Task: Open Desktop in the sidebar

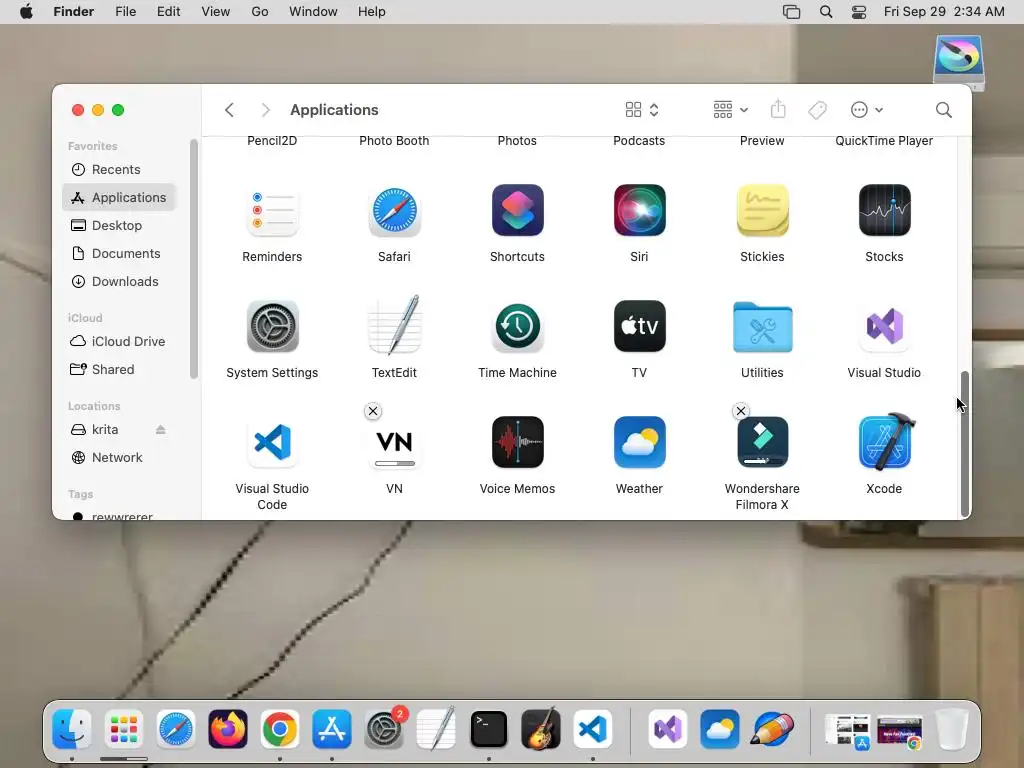Action: (x=119, y=225)
